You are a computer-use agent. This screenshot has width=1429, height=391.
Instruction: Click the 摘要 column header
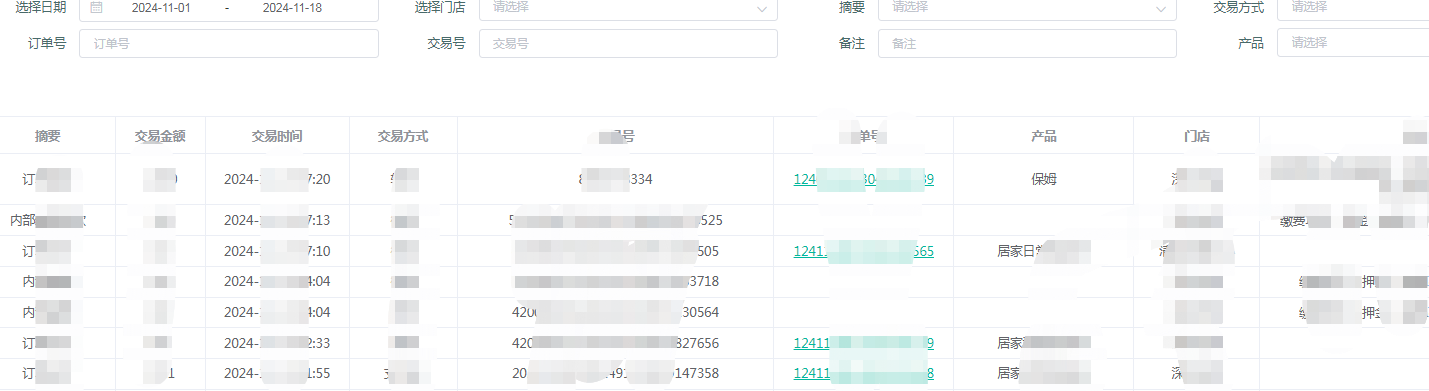pyautogui.click(x=48, y=136)
